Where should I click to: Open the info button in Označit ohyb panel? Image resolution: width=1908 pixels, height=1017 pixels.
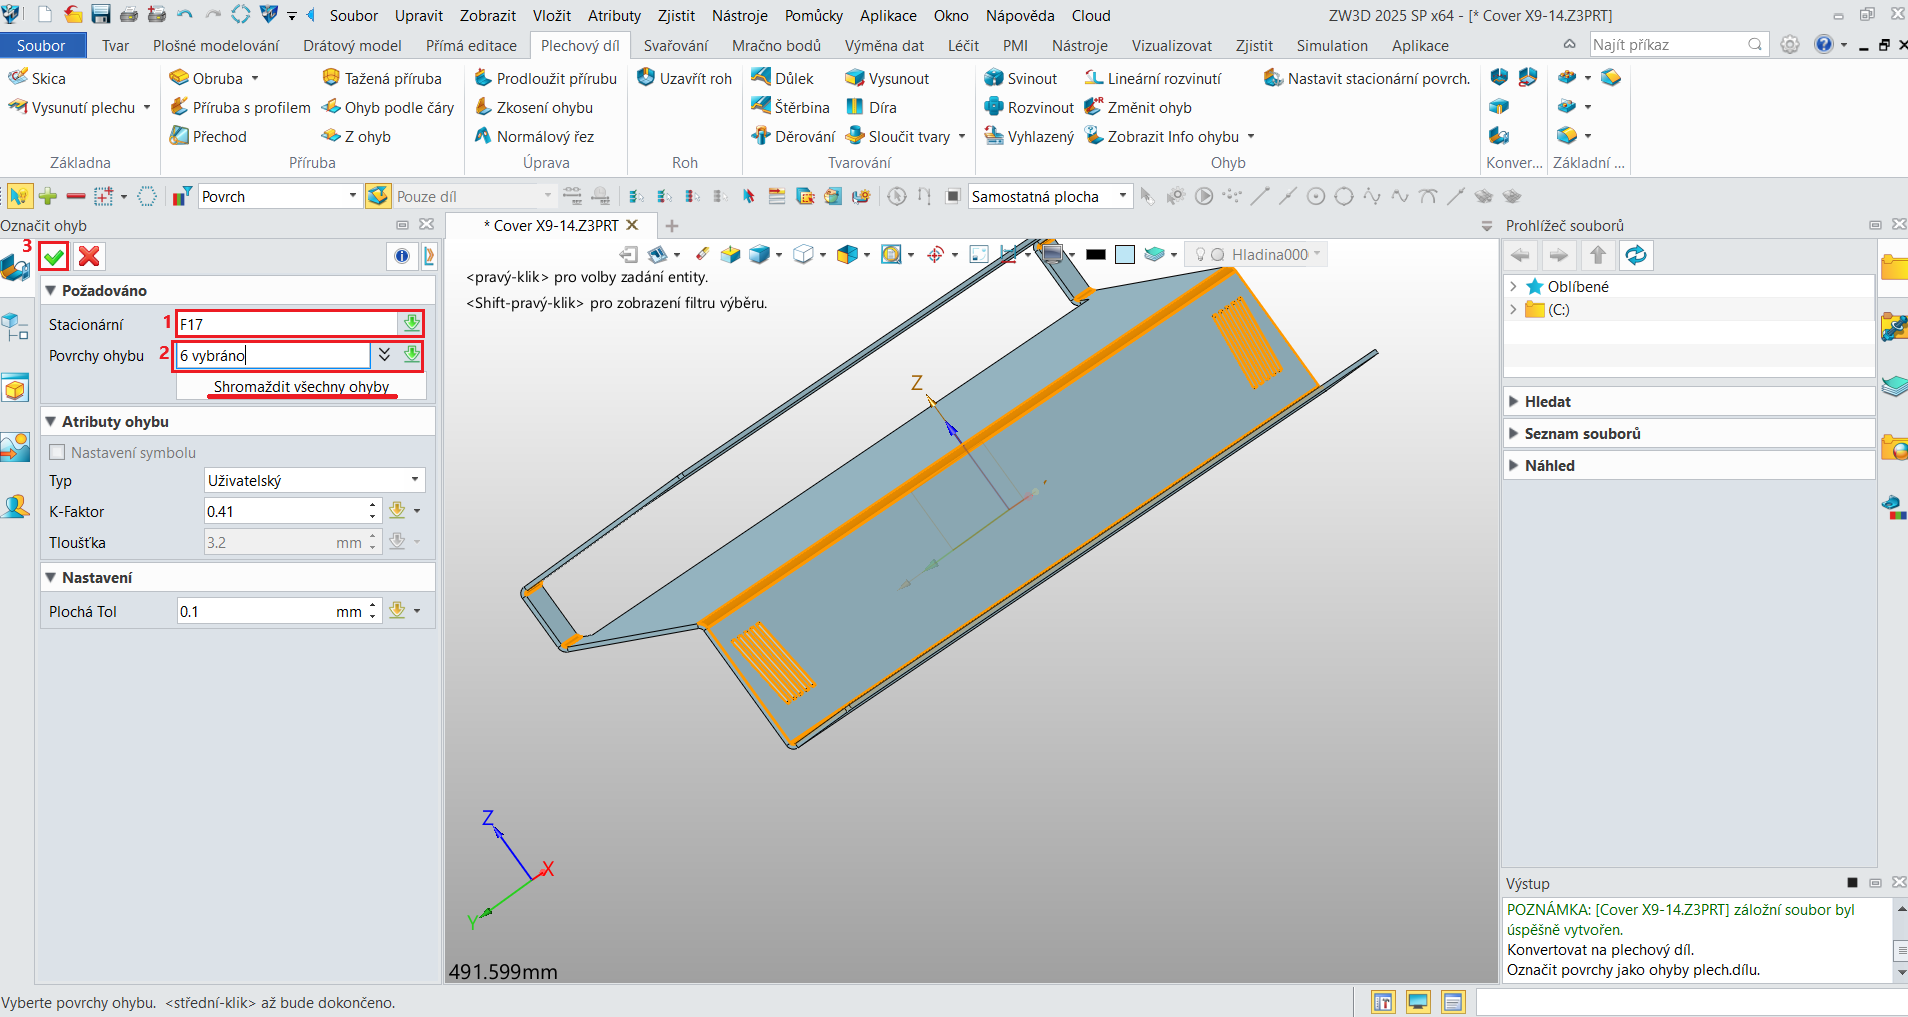401,256
